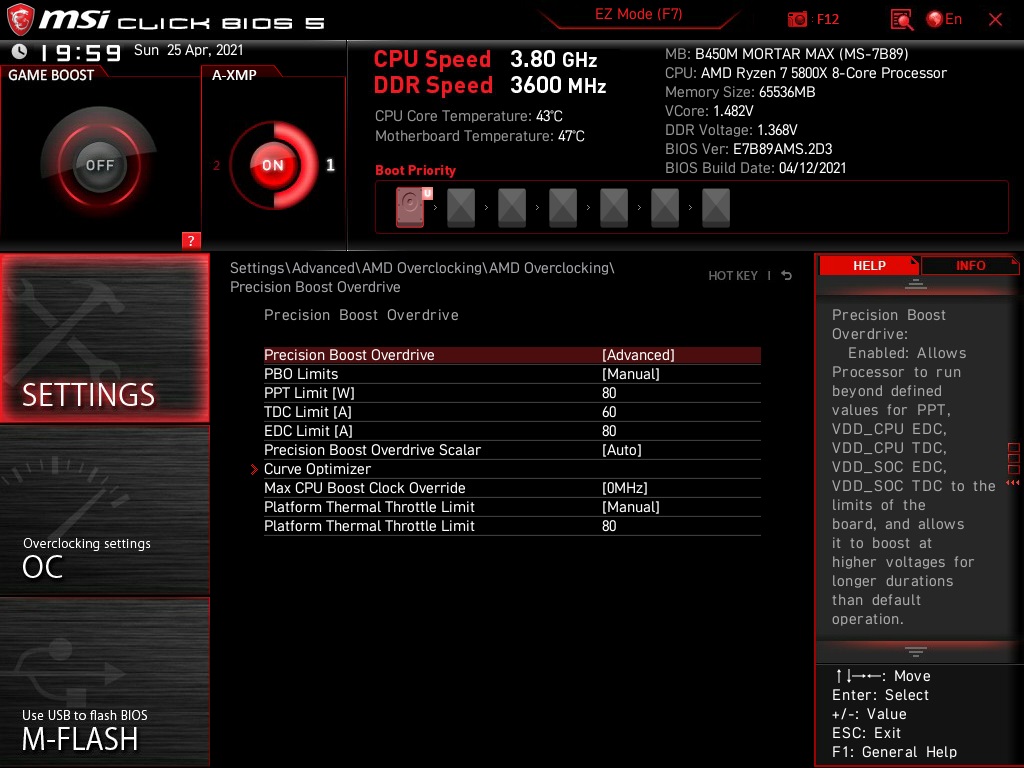The image size is (1024, 768).
Task: Click the MSI dragon logo
Action: tap(20, 19)
